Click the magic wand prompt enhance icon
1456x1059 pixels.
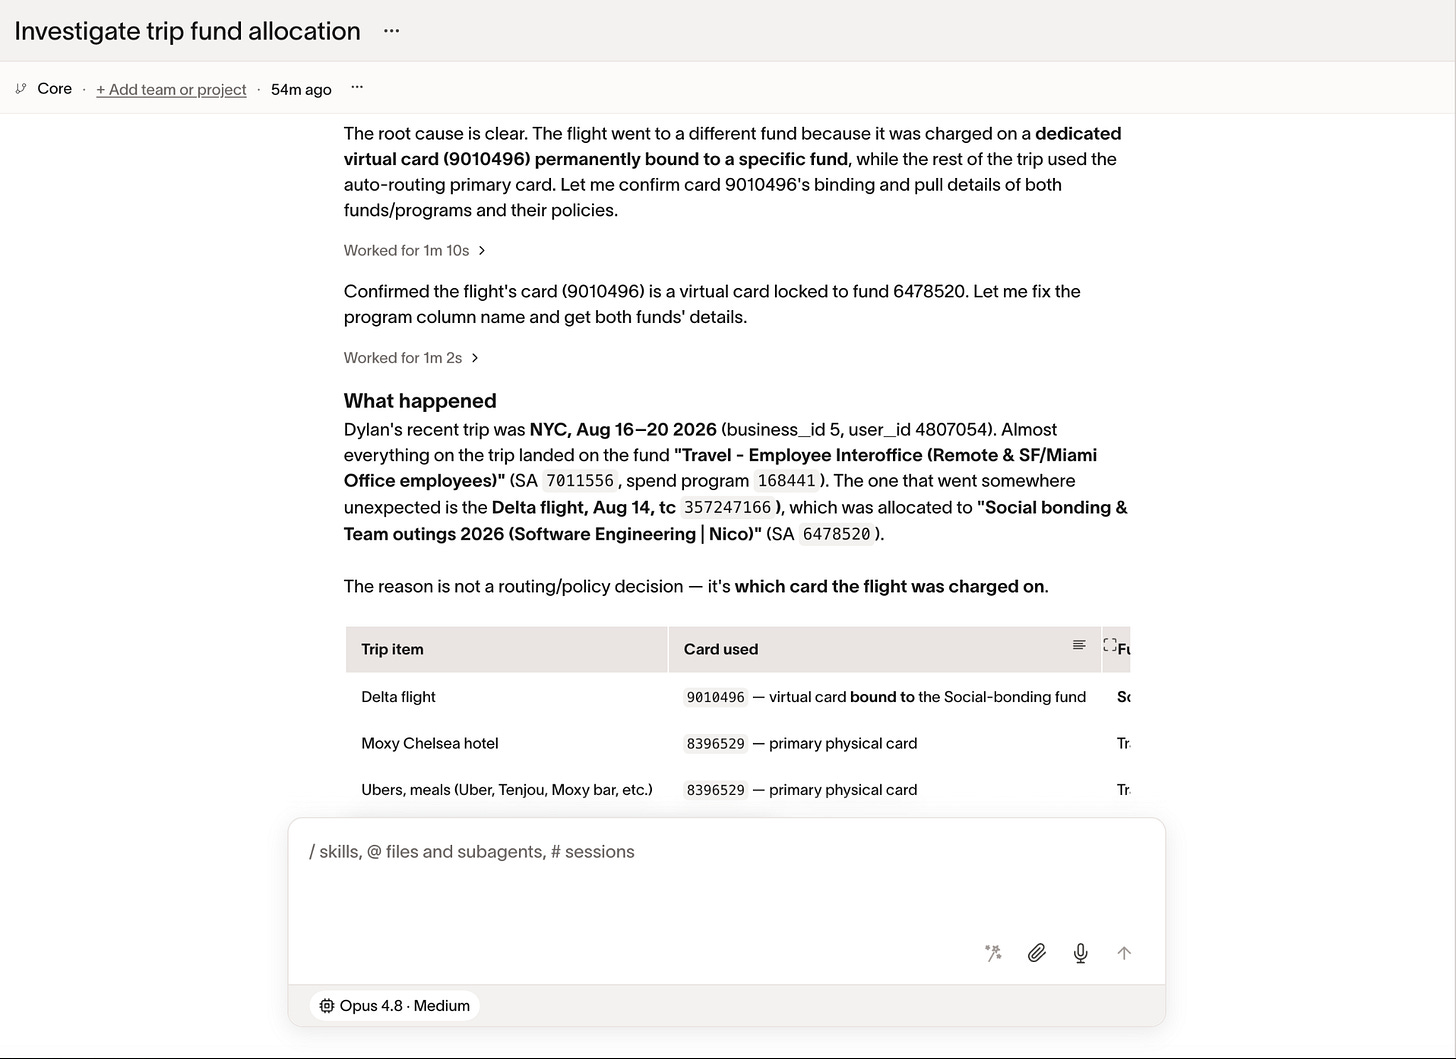pos(993,953)
